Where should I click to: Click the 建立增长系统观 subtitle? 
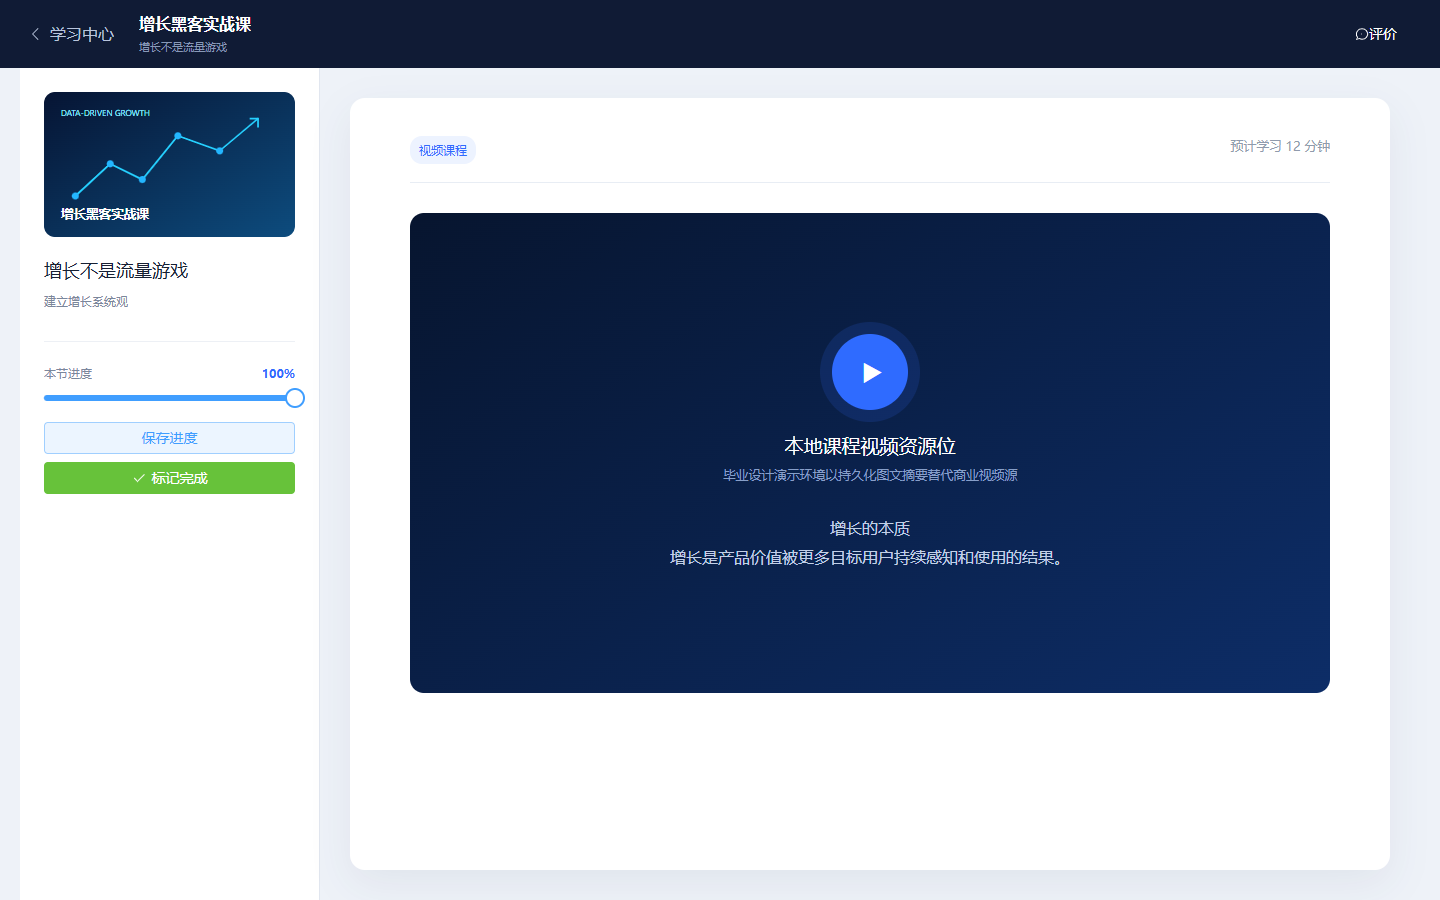pyautogui.click(x=86, y=302)
